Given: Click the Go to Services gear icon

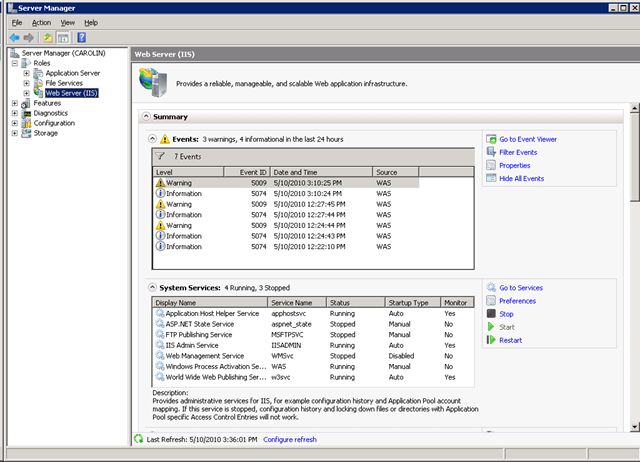Looking at the screenshot, I should [491, 288].
